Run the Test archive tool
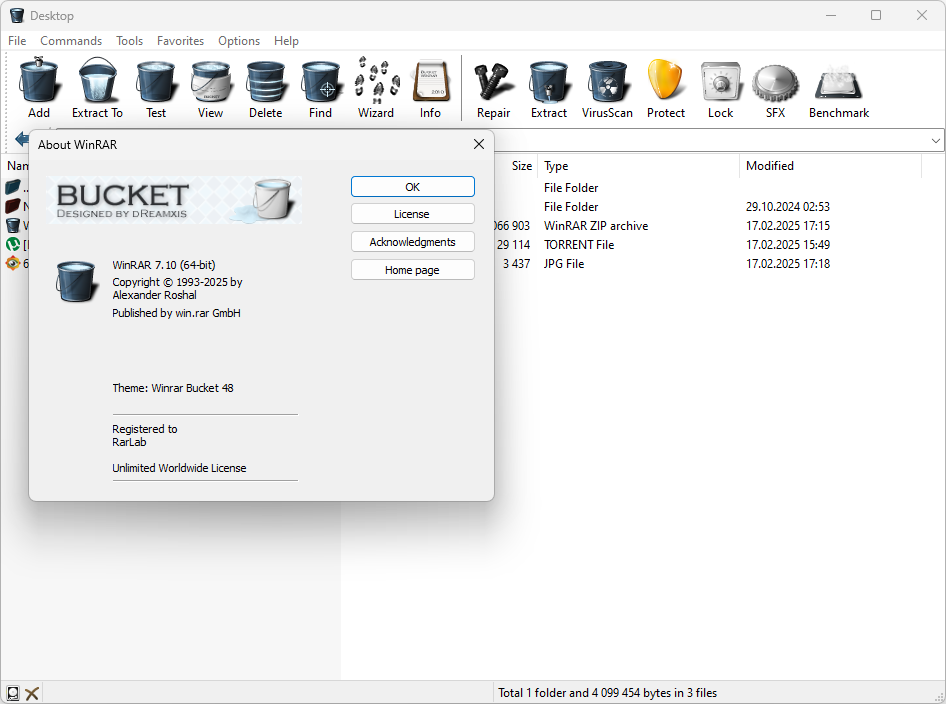 coord(156,88)
